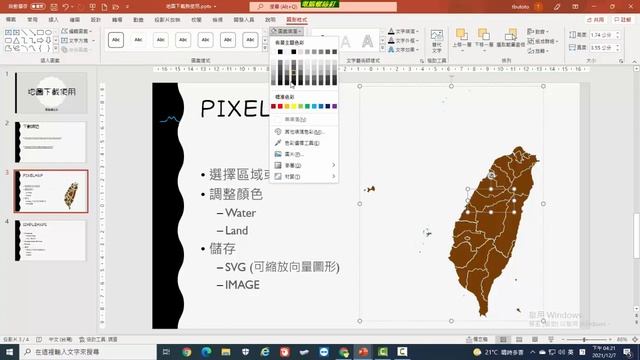Image resolution: width=640 pixels, height=360 pixels.
Task: Open the Text Fill dropdown (文字填滿)
Action: click(403, 31)
